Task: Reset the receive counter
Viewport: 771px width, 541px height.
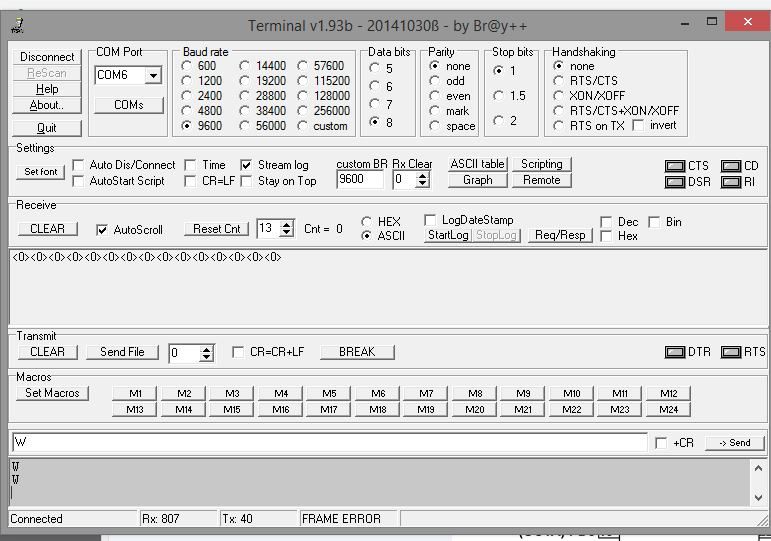Action: tap(216, 229)
